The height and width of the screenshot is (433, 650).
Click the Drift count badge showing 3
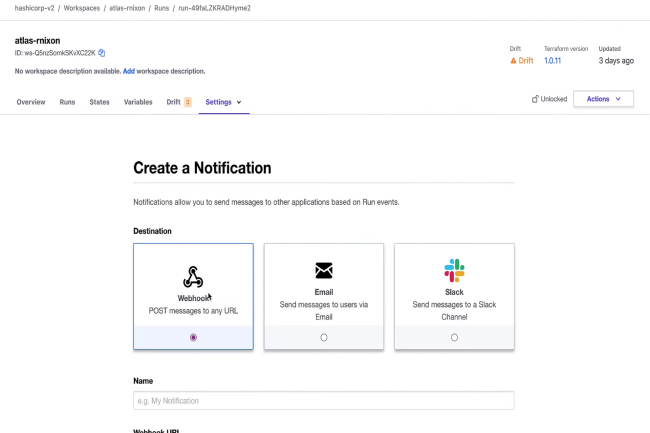187,102
